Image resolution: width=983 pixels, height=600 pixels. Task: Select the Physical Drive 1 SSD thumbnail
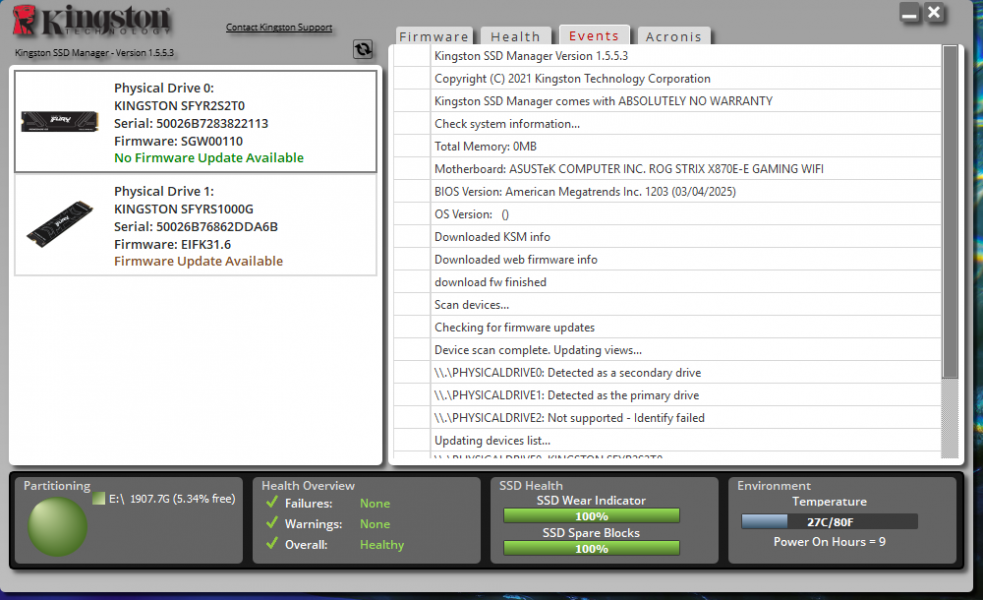click(x=60, y=224)
